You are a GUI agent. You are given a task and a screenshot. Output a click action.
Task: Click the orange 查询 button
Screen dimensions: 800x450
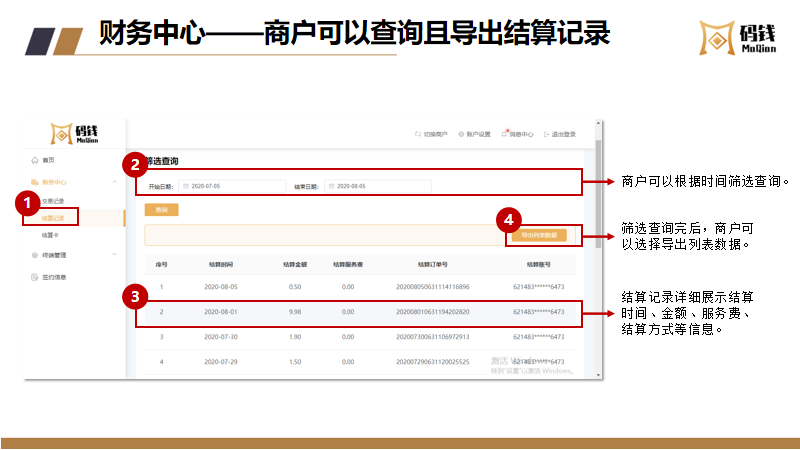[161, 210]
